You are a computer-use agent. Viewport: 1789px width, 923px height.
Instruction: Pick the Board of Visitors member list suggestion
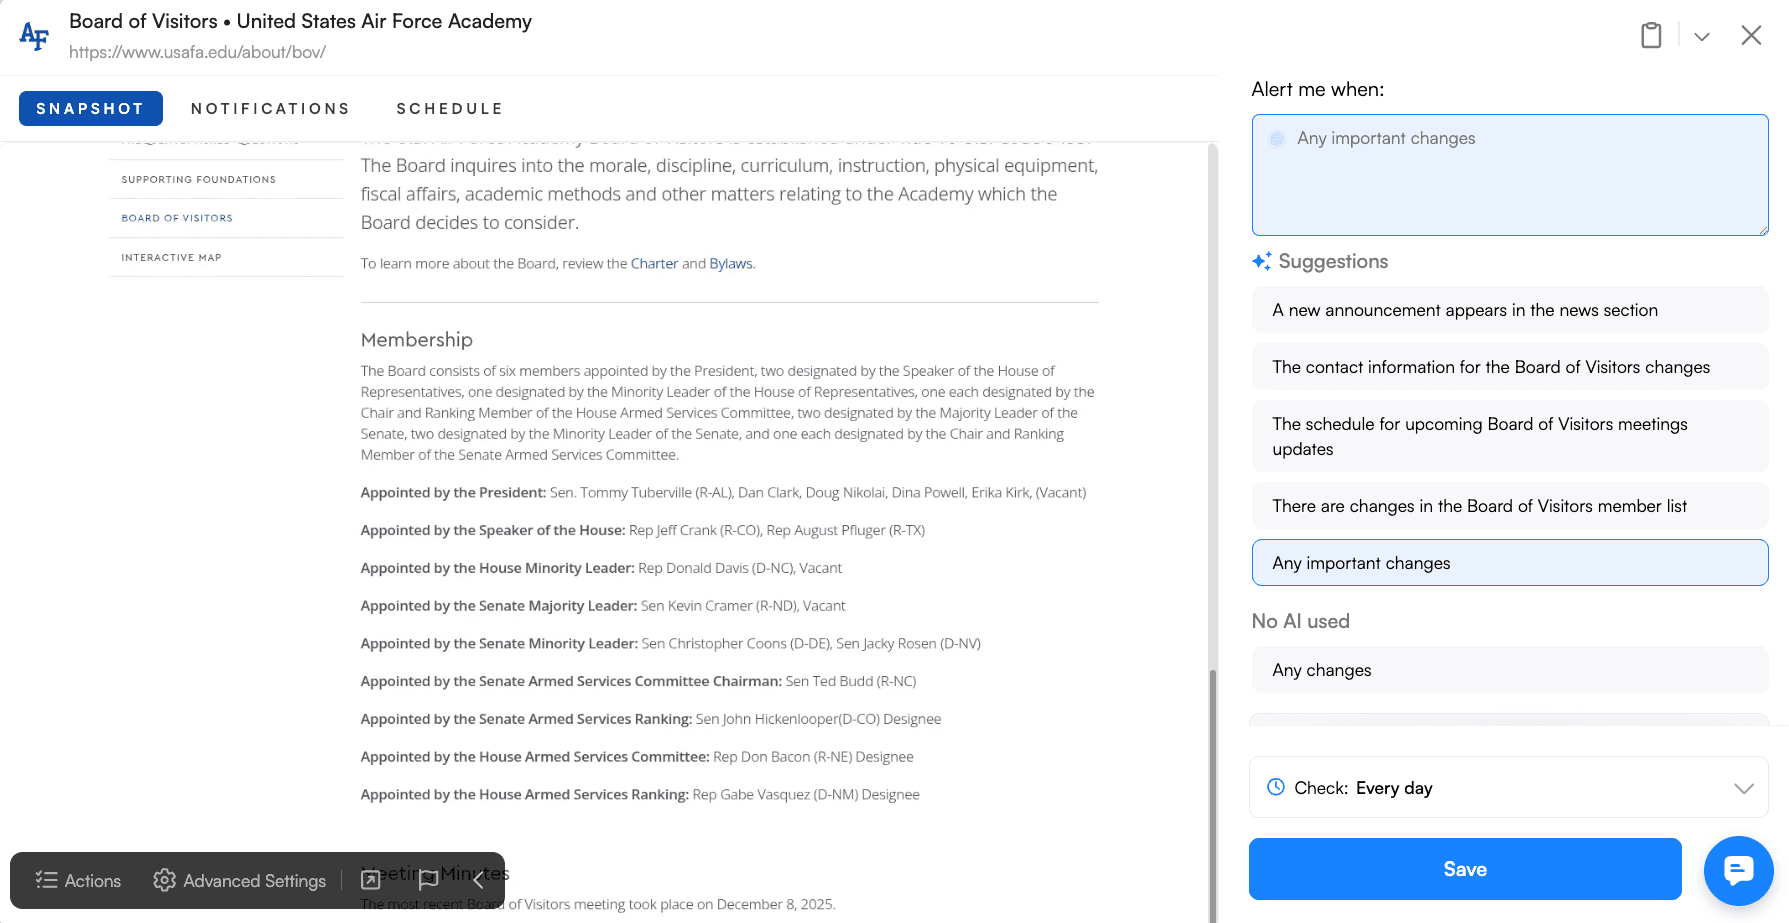[x=1509, y=506]
